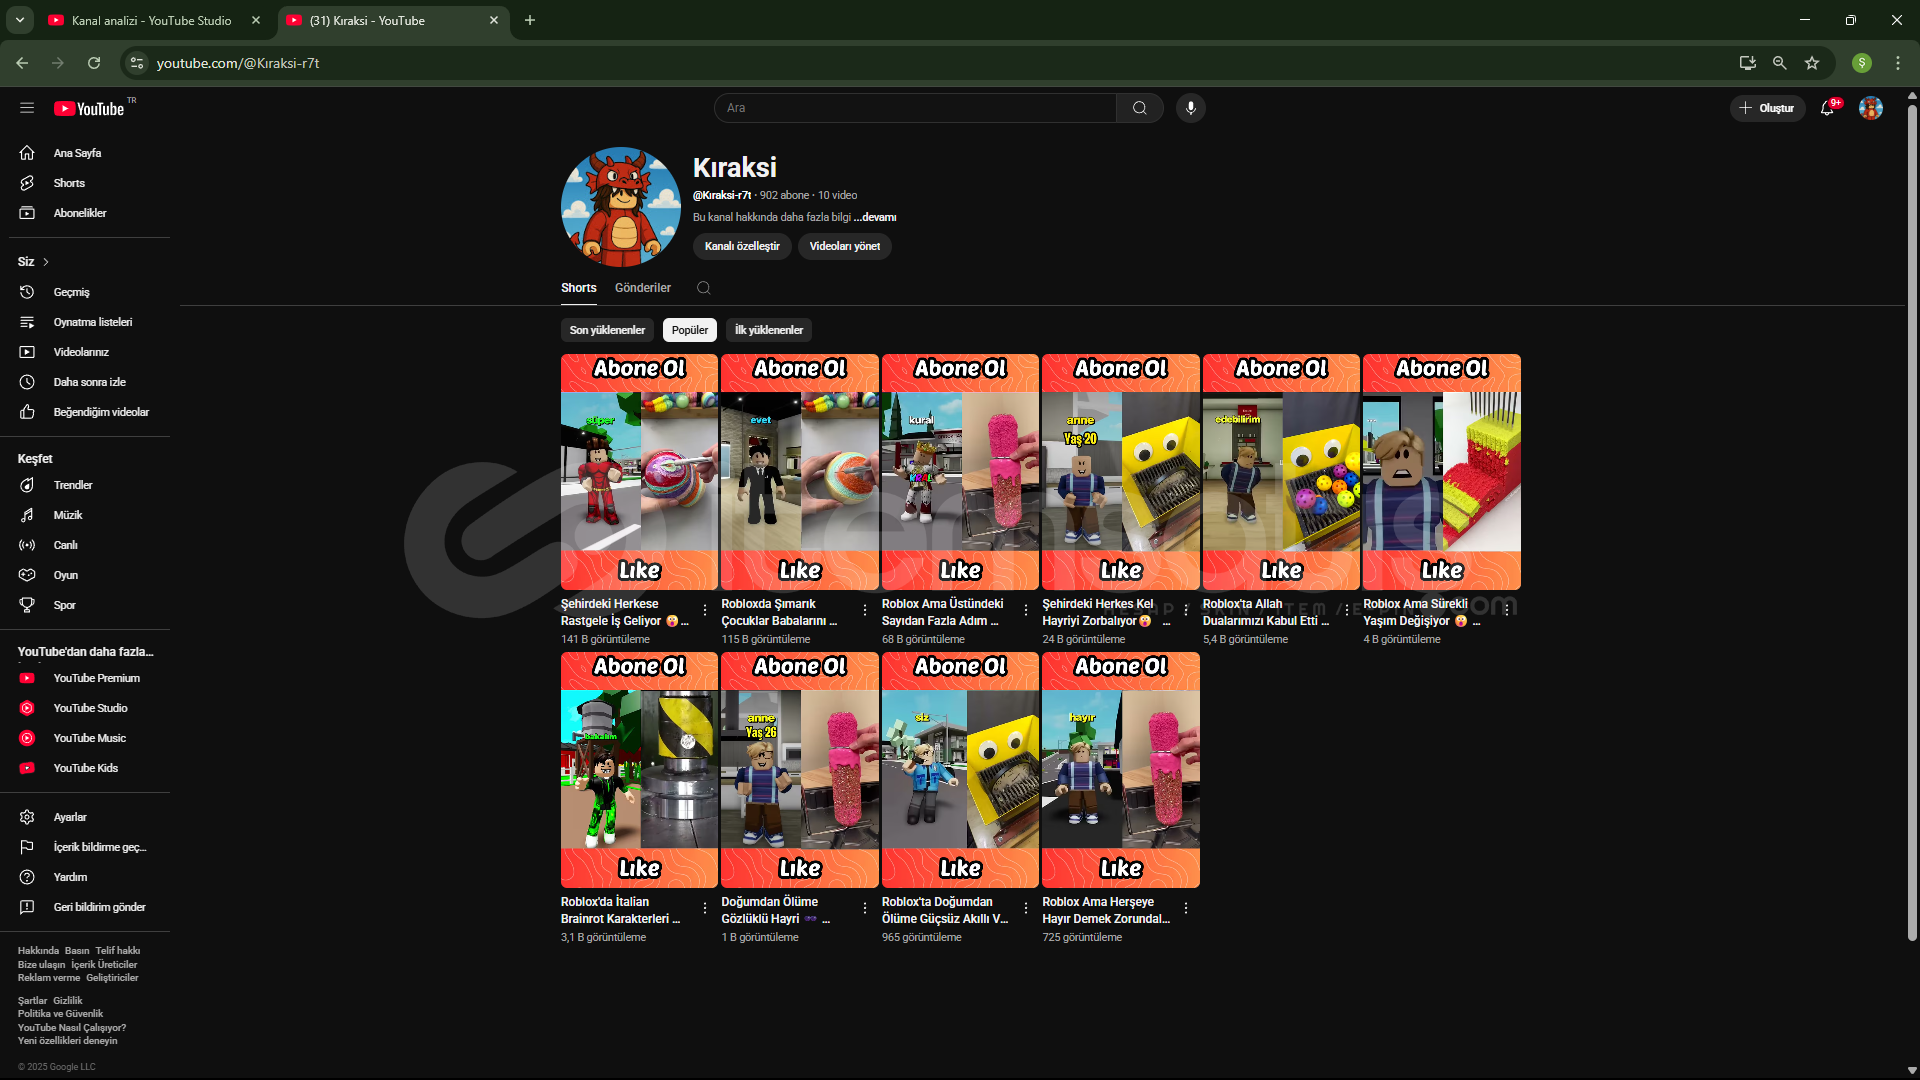This screenshot has width=1920, height=1080.
Task: Click the search magnifier button
Action: (x=1140, y=108)
